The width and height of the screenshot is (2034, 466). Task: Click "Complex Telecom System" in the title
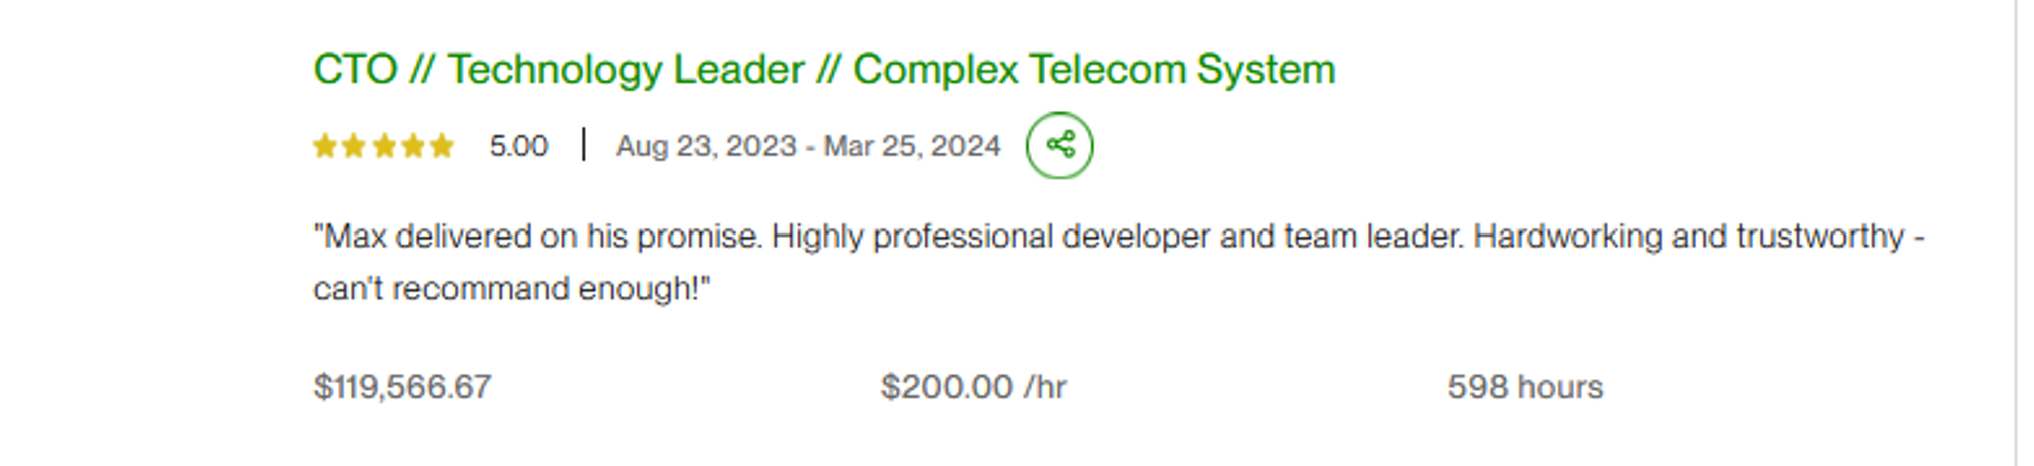click(x=1094, y=69)
